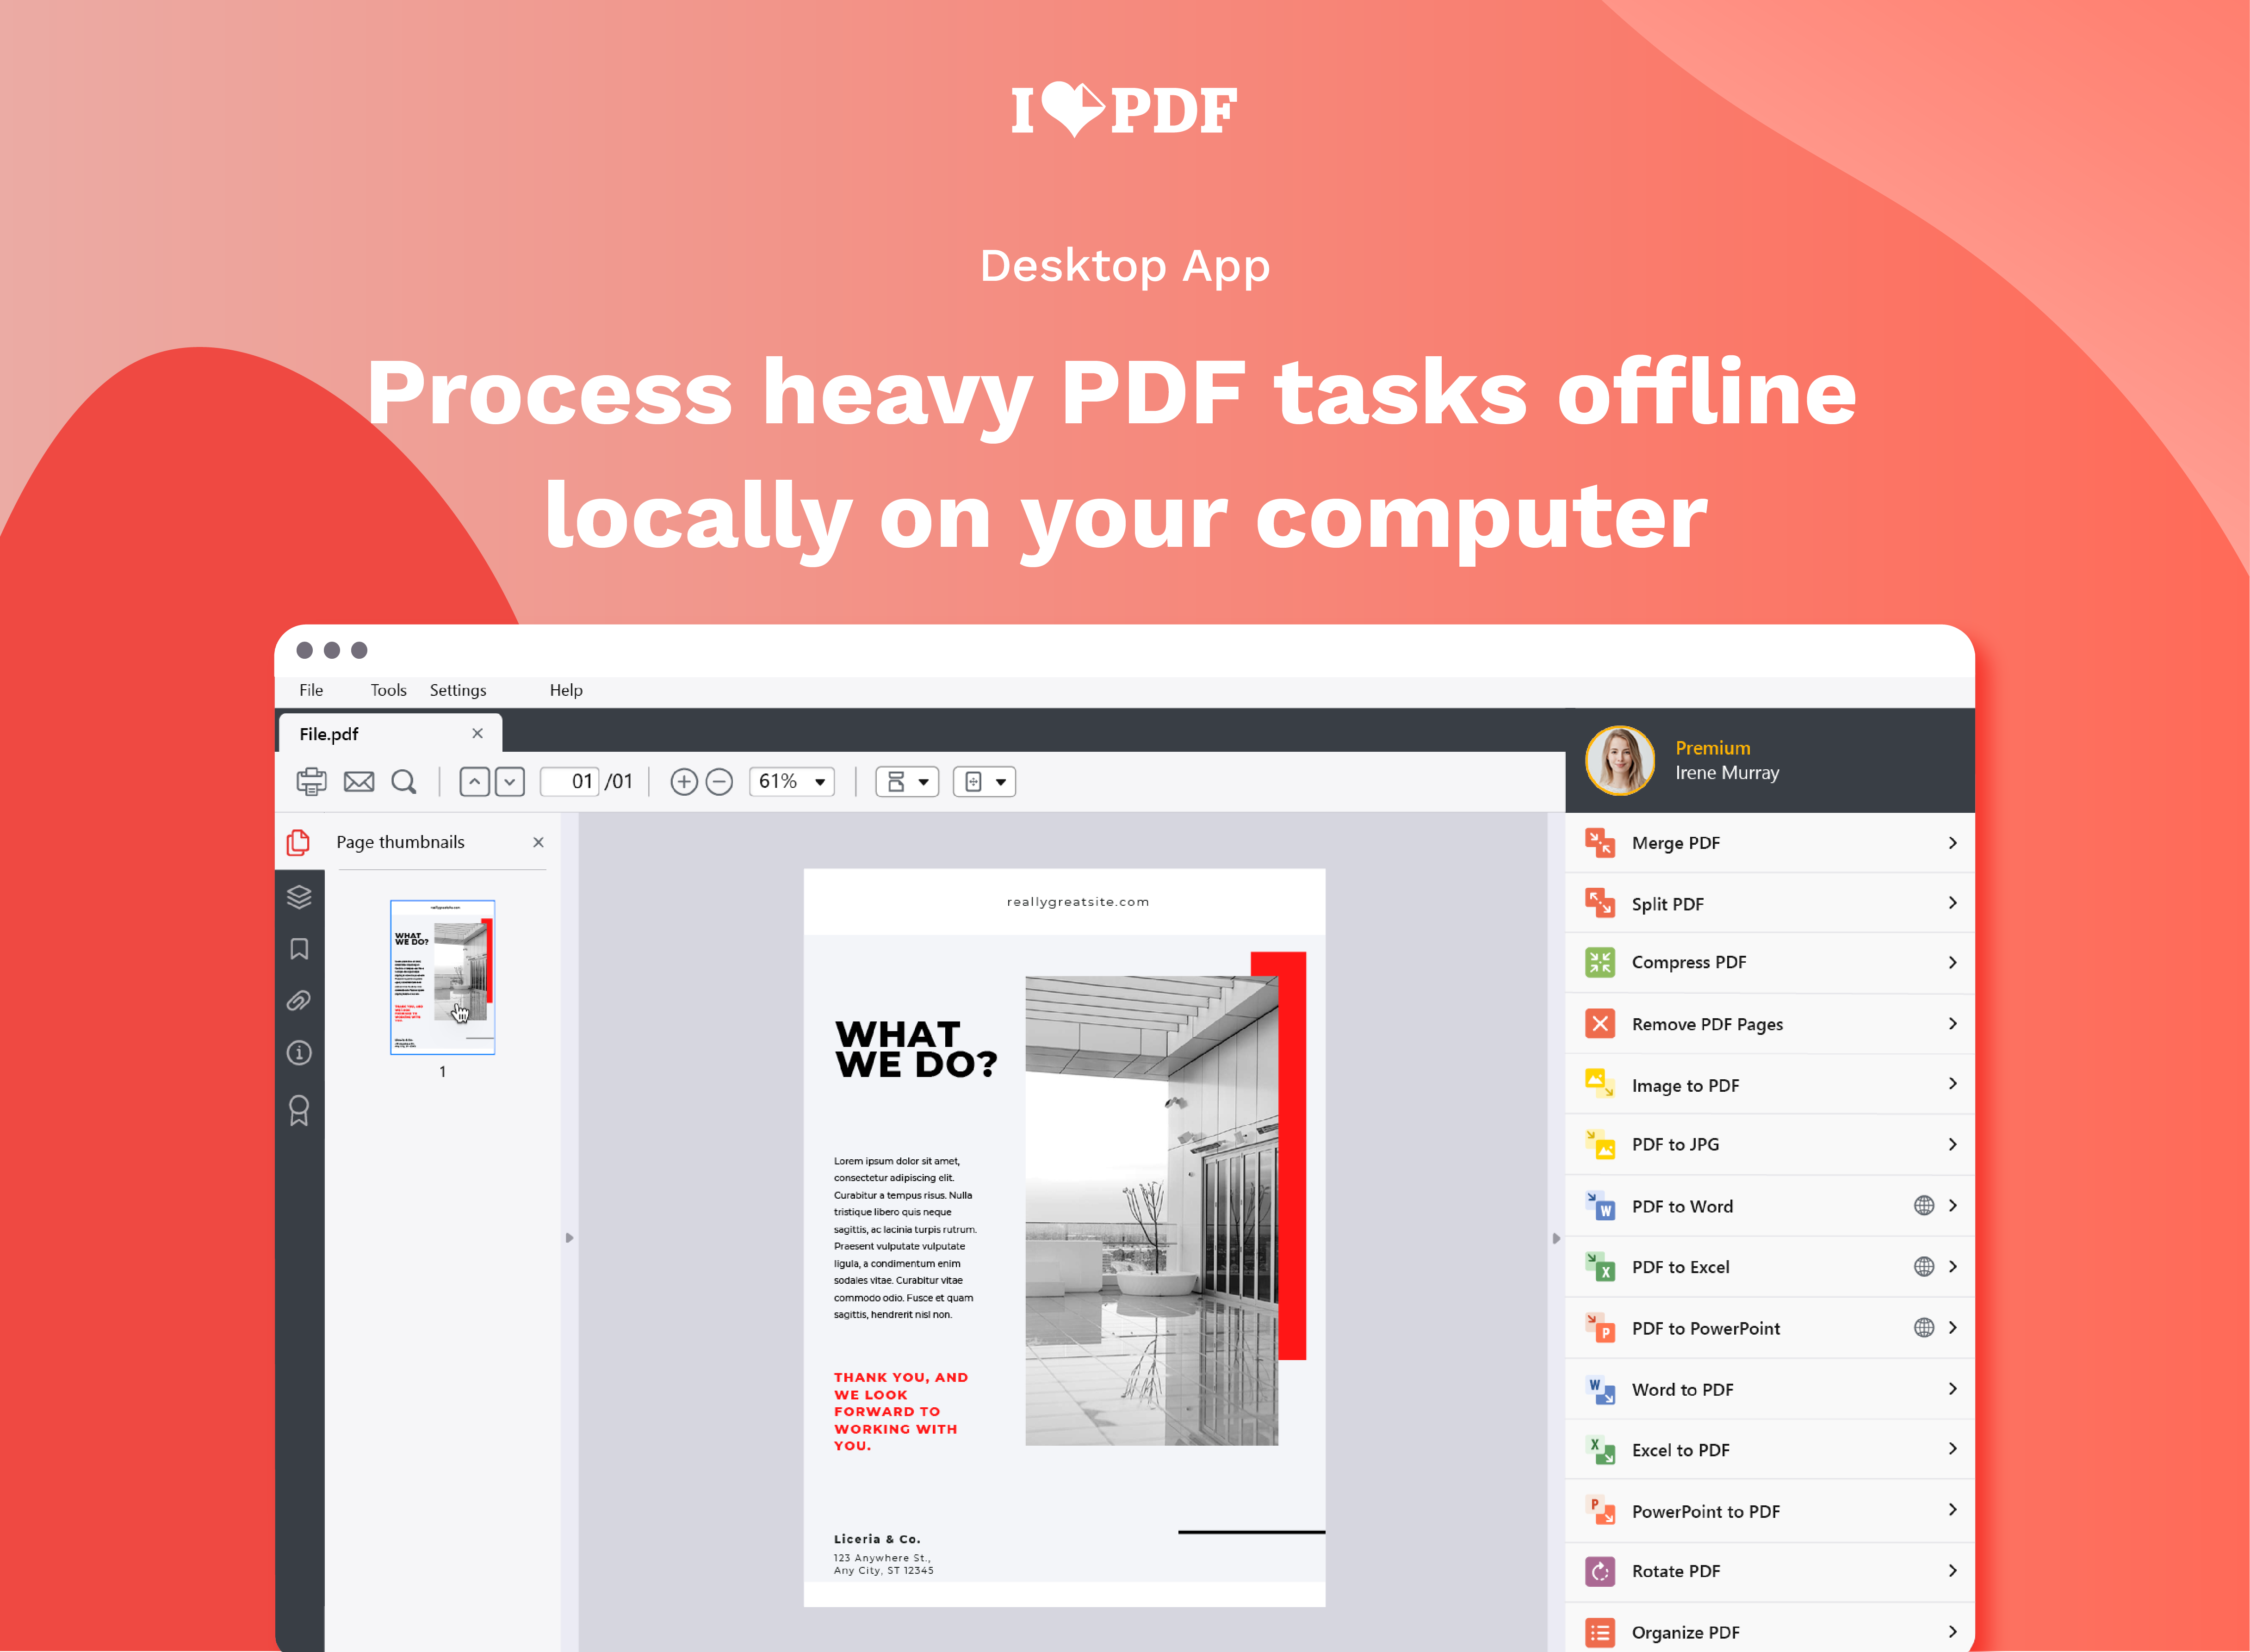This screenshot has height=1652, width=2250.
Task: Open the bookmarks sidebar icon
Action: (299, 948)
